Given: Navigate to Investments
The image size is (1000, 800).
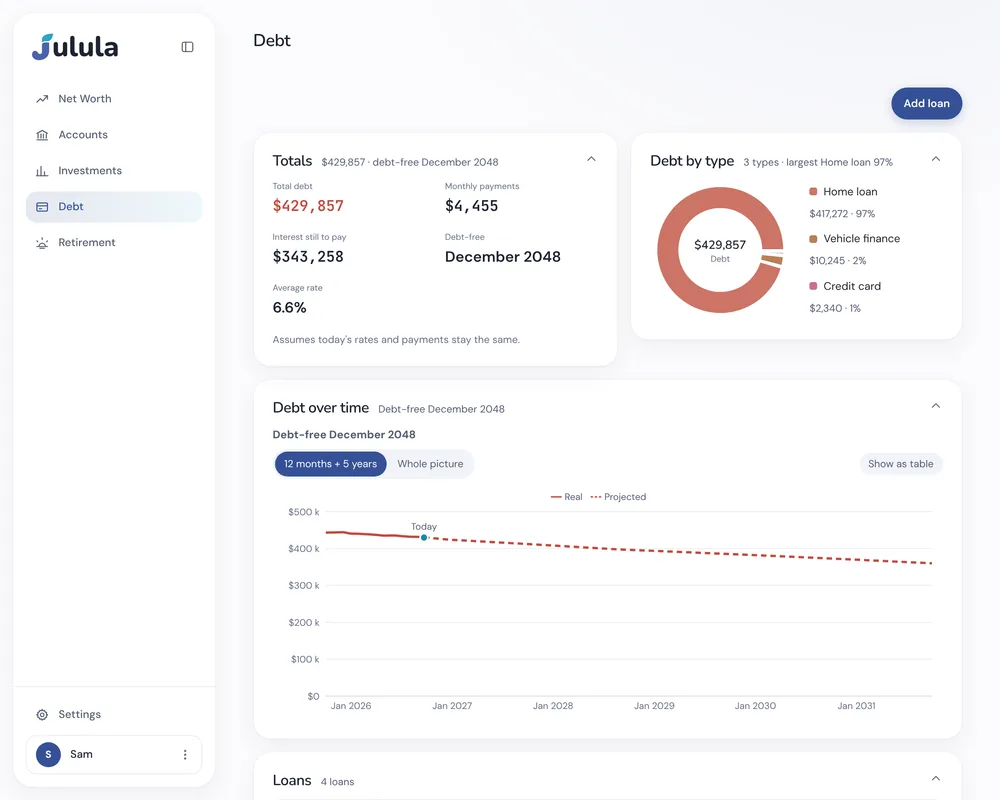Looking at the screenshot, I should coord(114,171).
